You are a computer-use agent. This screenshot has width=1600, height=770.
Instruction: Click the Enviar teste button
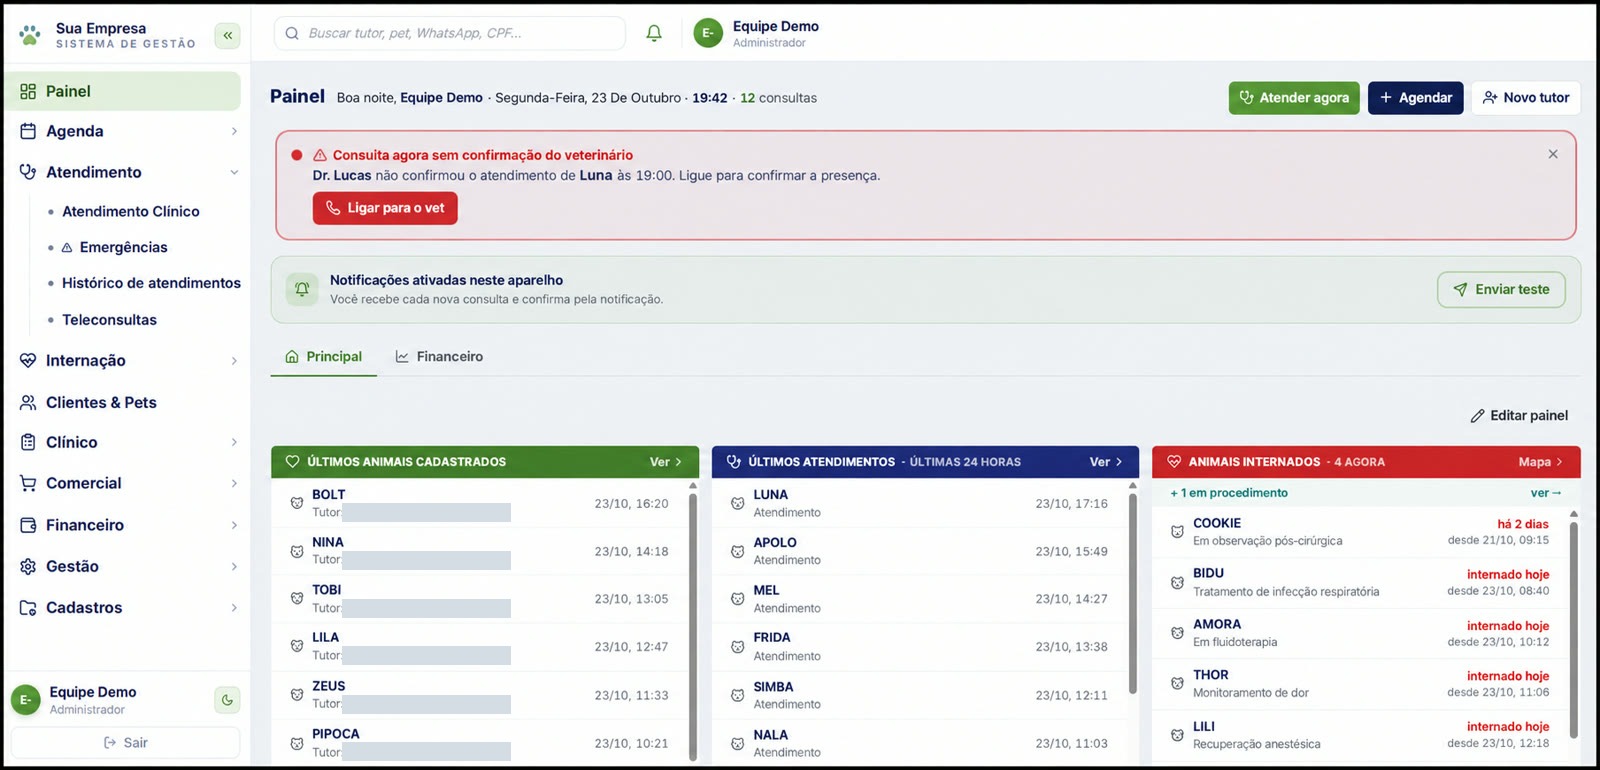(x=1501, y=289)
